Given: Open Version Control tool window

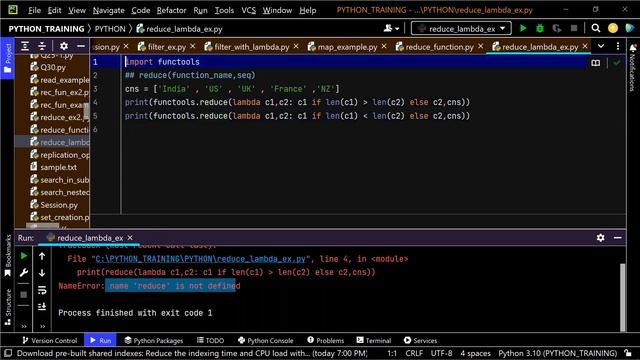Looking at the screenshot, I should (50, 340).
